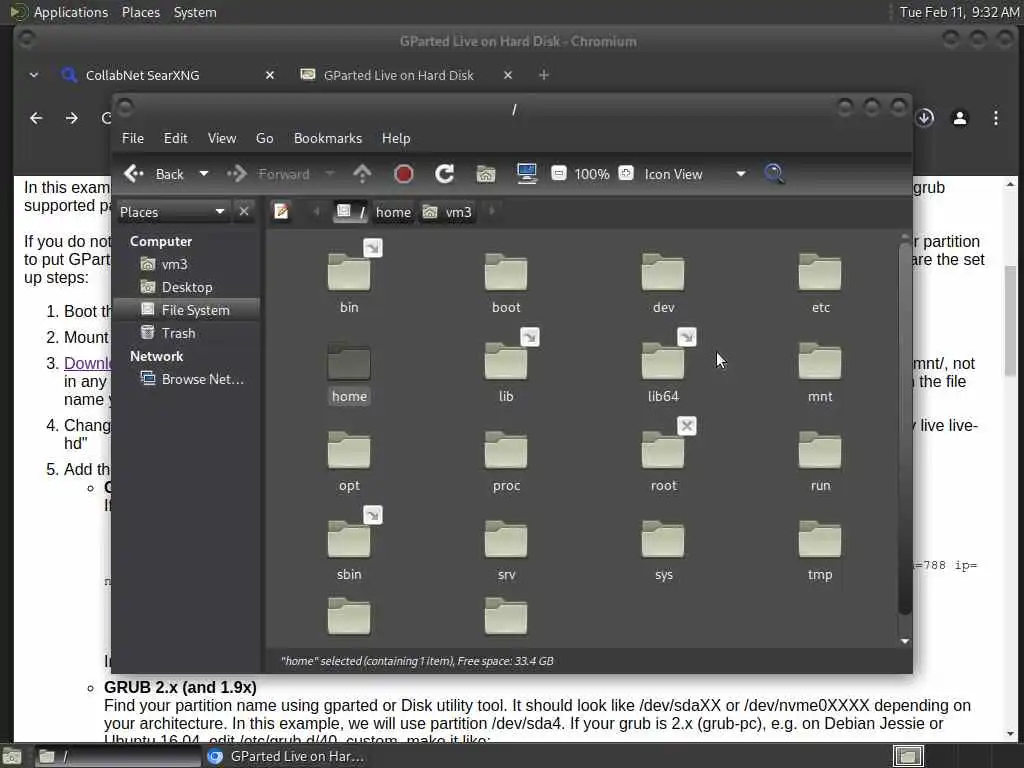The image size is (1024, 768).
Task: Open the Places sidebar selector dropdown
Action: coord(172,212)
